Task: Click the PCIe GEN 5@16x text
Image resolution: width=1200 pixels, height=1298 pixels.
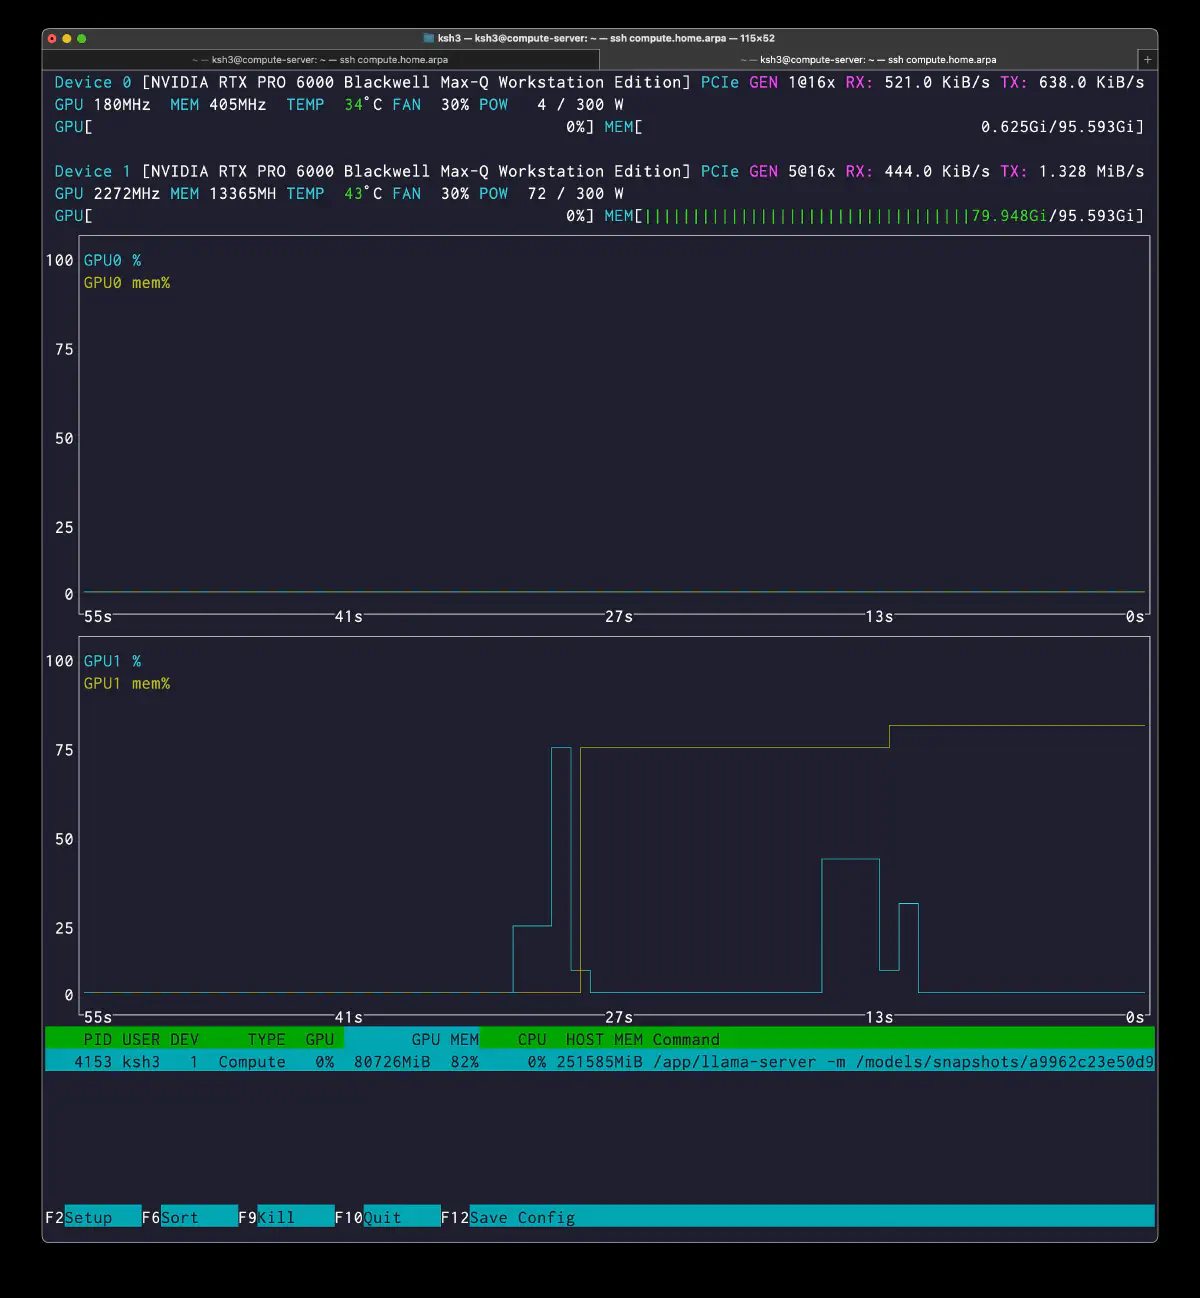Action: 768,171
